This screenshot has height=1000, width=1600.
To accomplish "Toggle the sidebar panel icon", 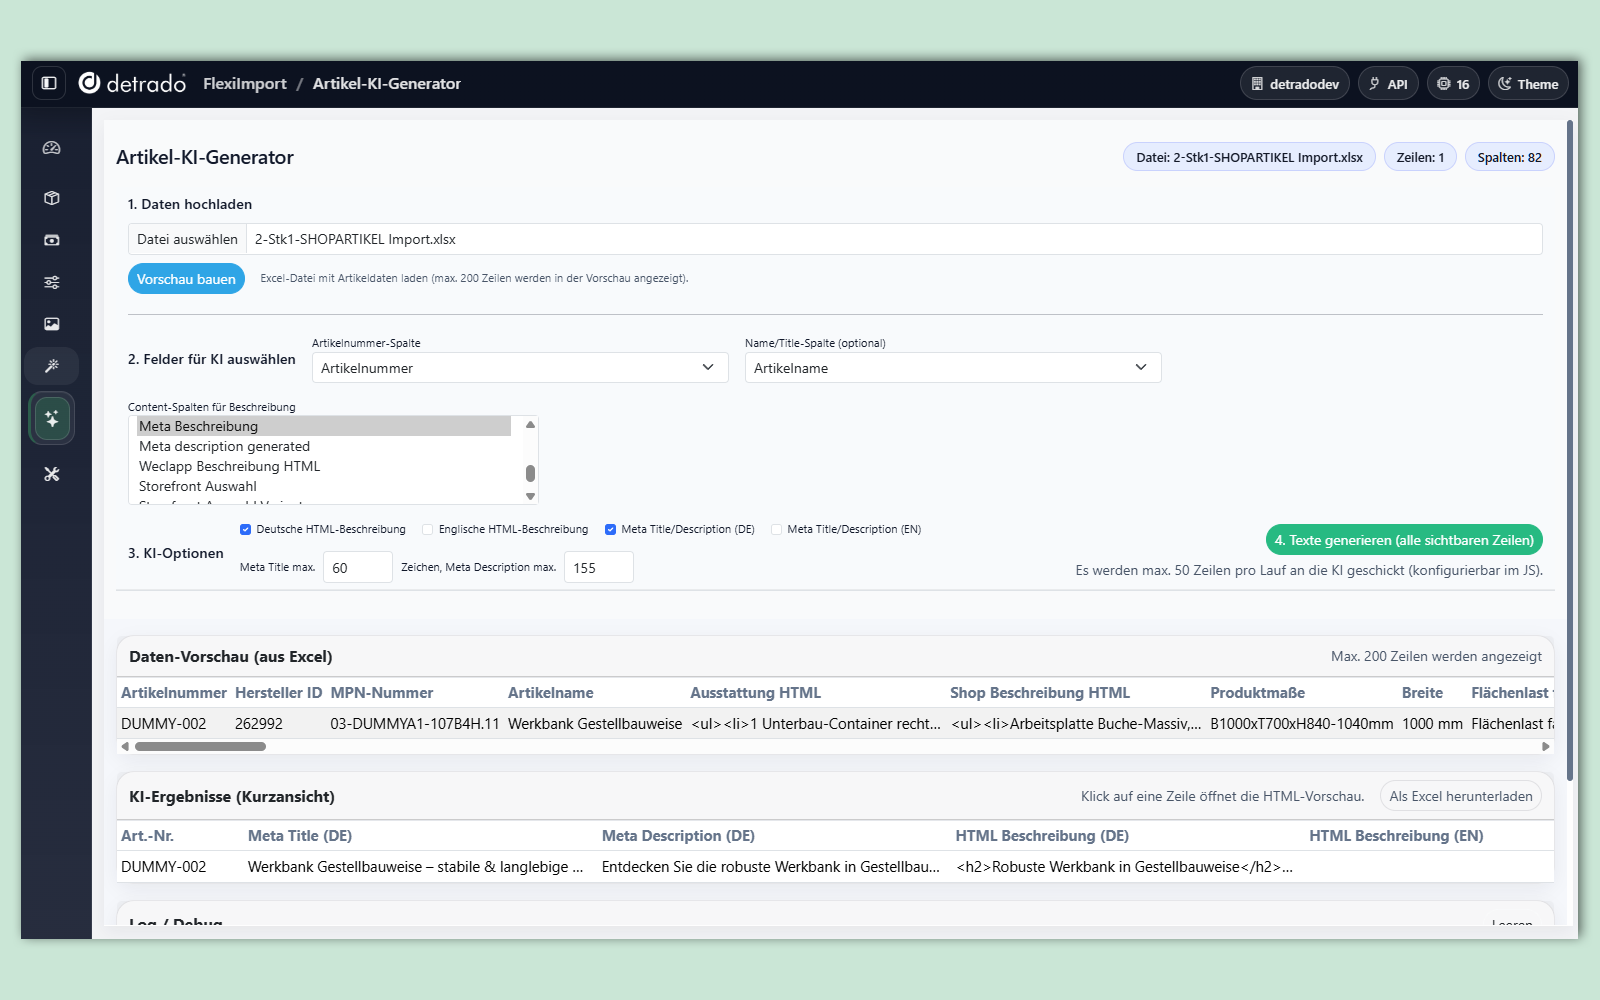I will pyautogui.click(x=49, y=83).
